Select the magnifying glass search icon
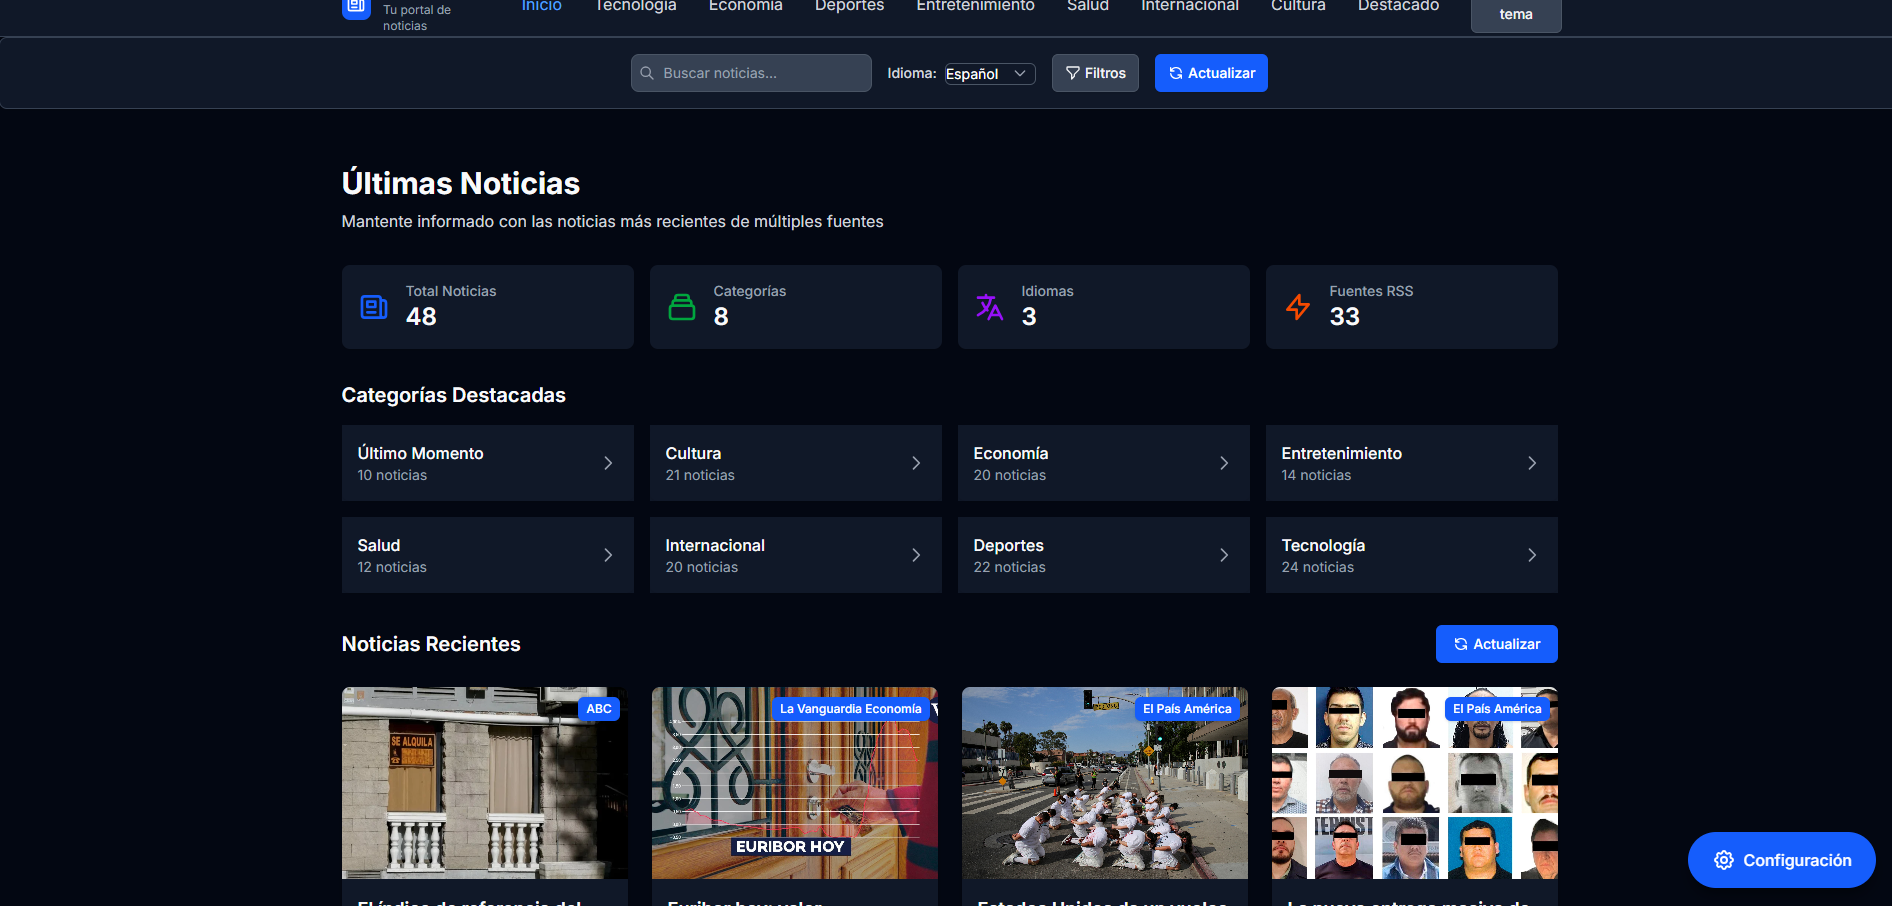1892x906 pixels. [648, 72]
